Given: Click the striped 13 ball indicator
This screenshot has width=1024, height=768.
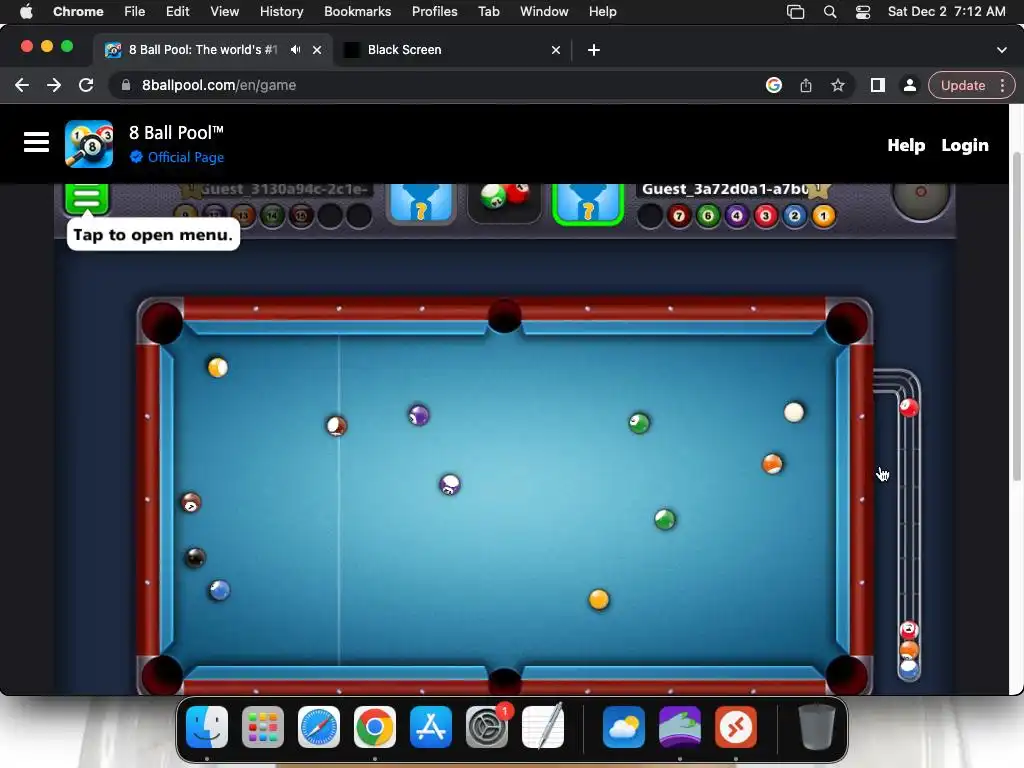Looking at the screenshot, I should pyautogui.click(x=244, y=216).
